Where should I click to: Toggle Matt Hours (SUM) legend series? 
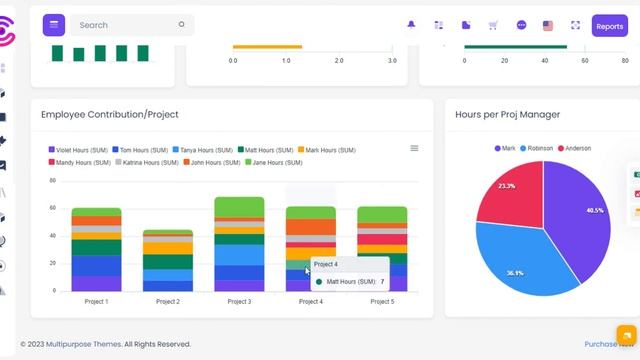click(266, 150)
